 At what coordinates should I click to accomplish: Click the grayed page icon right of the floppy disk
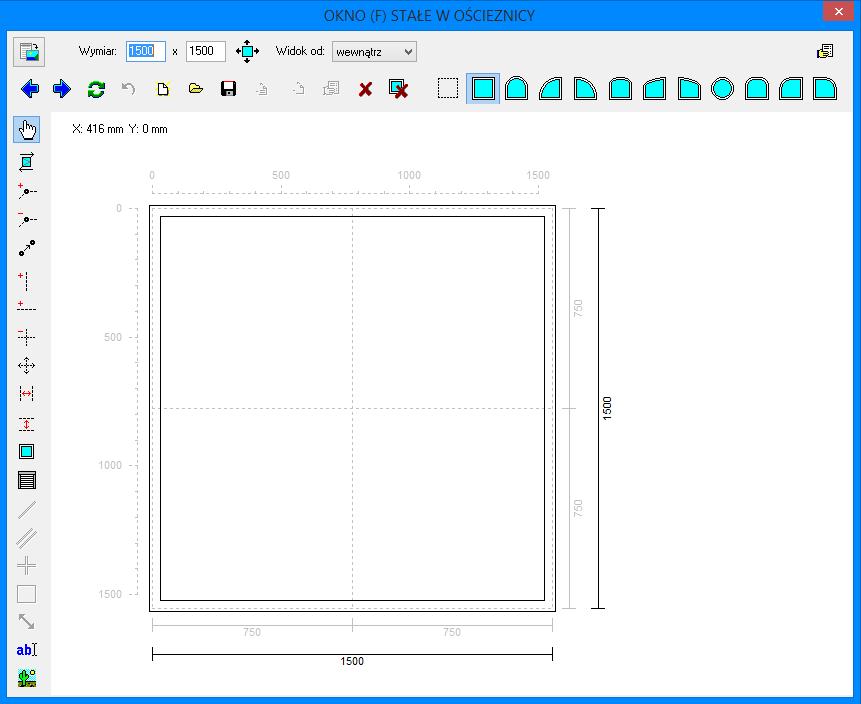click(x=262, y=88)
